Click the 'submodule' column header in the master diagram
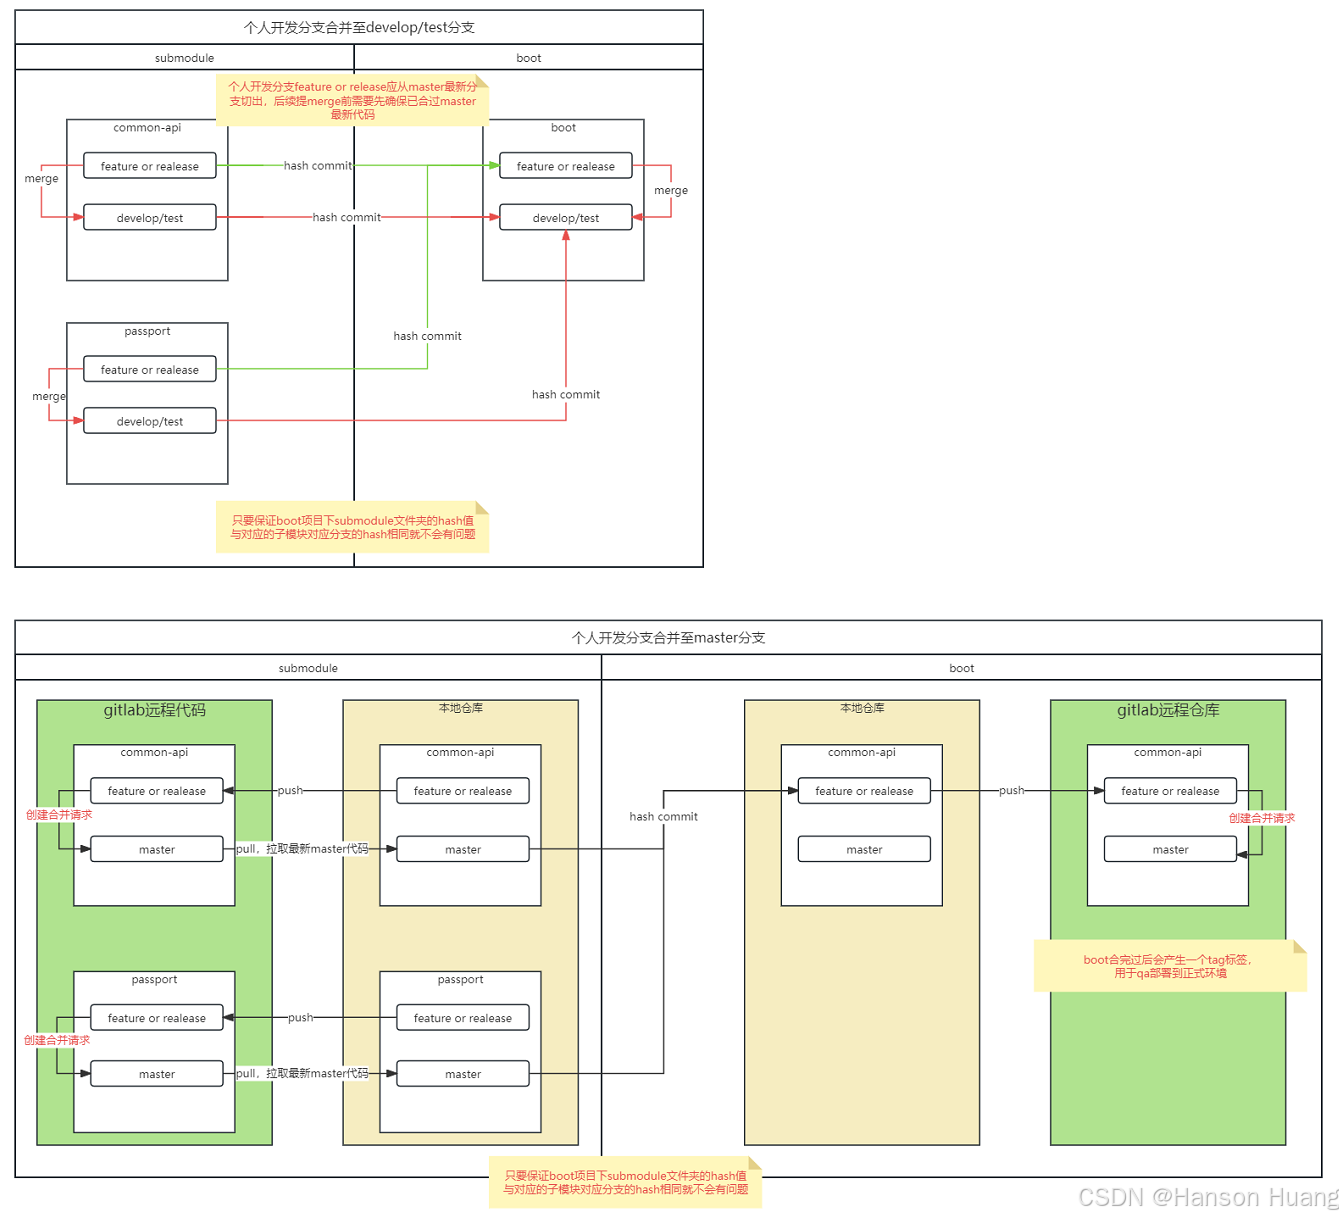This screenshot has width=1343, height=1219. [x=308, y=668]
